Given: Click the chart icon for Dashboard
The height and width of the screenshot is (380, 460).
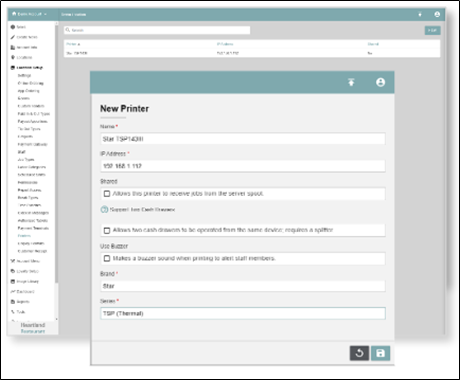Looking at the screenshot, I should (x=13, y=291).
